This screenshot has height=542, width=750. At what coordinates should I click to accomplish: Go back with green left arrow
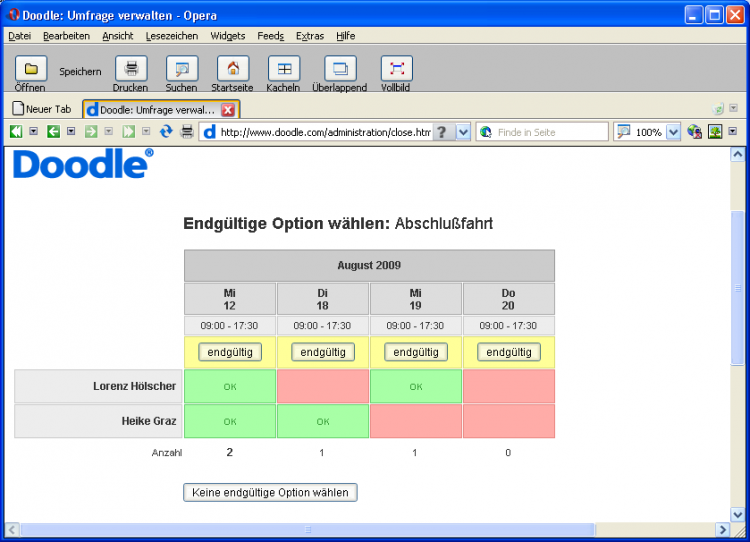pos(53,132)
